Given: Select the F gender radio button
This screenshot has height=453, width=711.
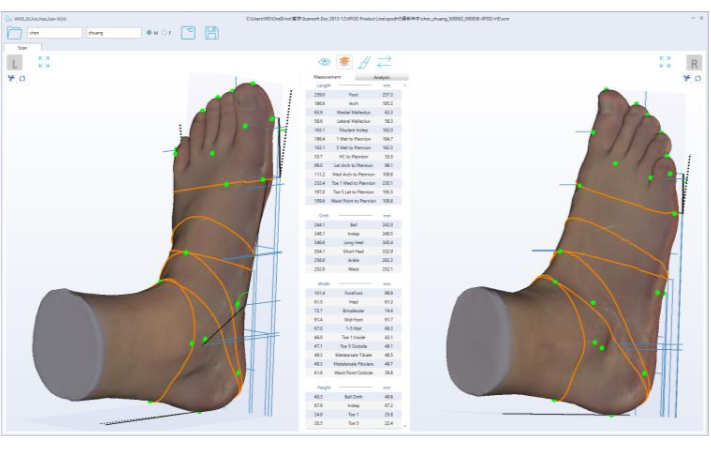Looking at the screenshot, I should point(164,32).
